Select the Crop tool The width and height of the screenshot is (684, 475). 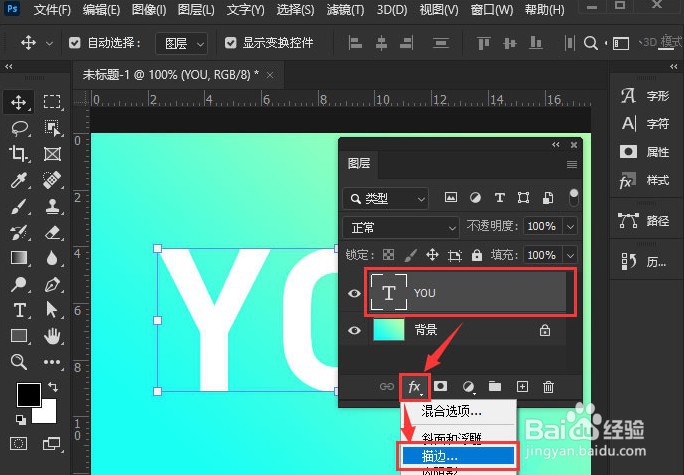point(18,154)
